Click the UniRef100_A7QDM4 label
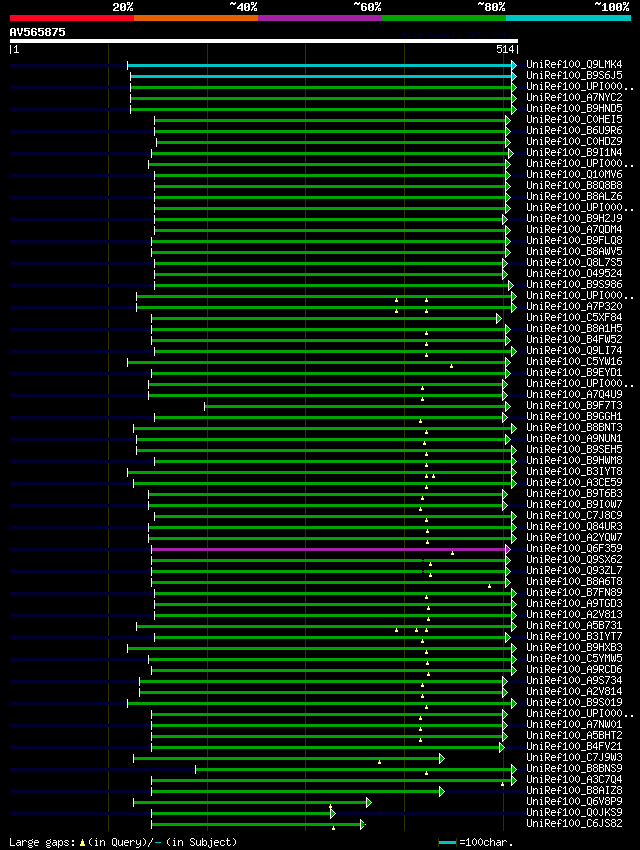 click(x=574, y=229)
